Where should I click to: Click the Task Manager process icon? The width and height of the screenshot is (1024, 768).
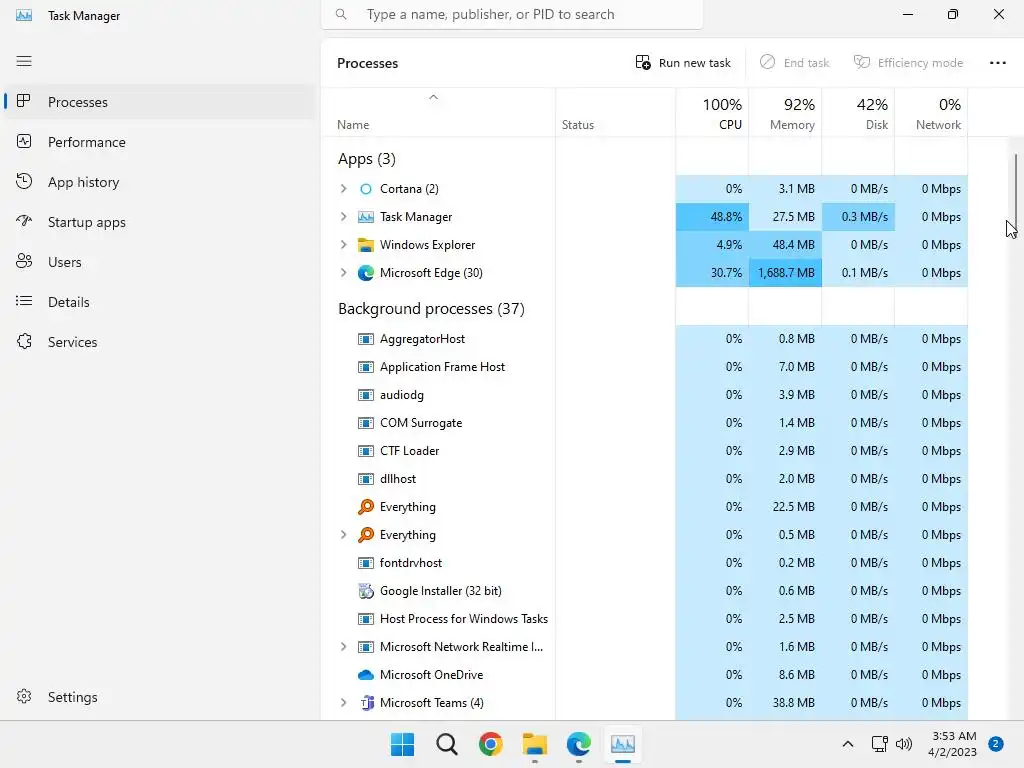coord(366,217)
